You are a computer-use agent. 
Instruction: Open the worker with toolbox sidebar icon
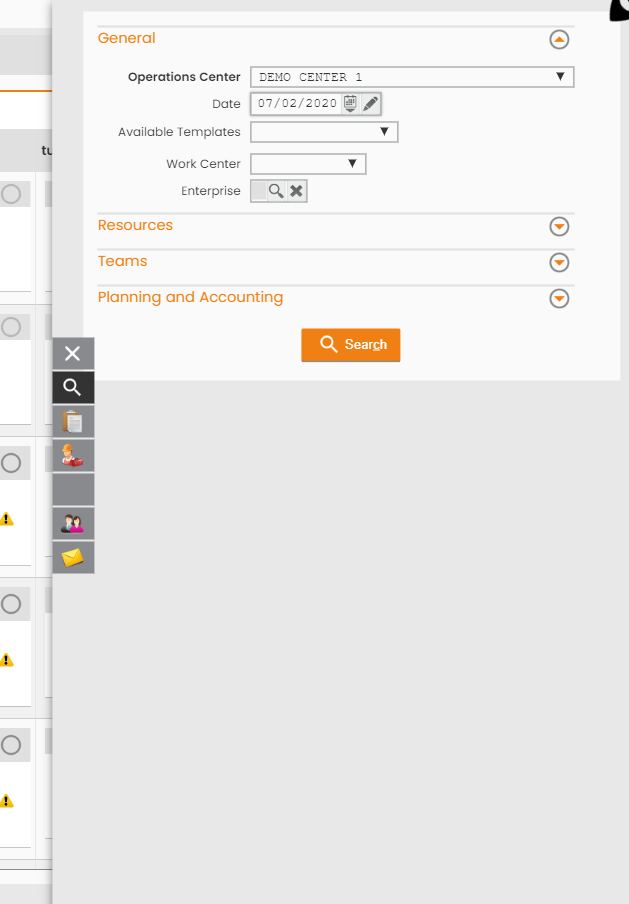click(73, 455)
